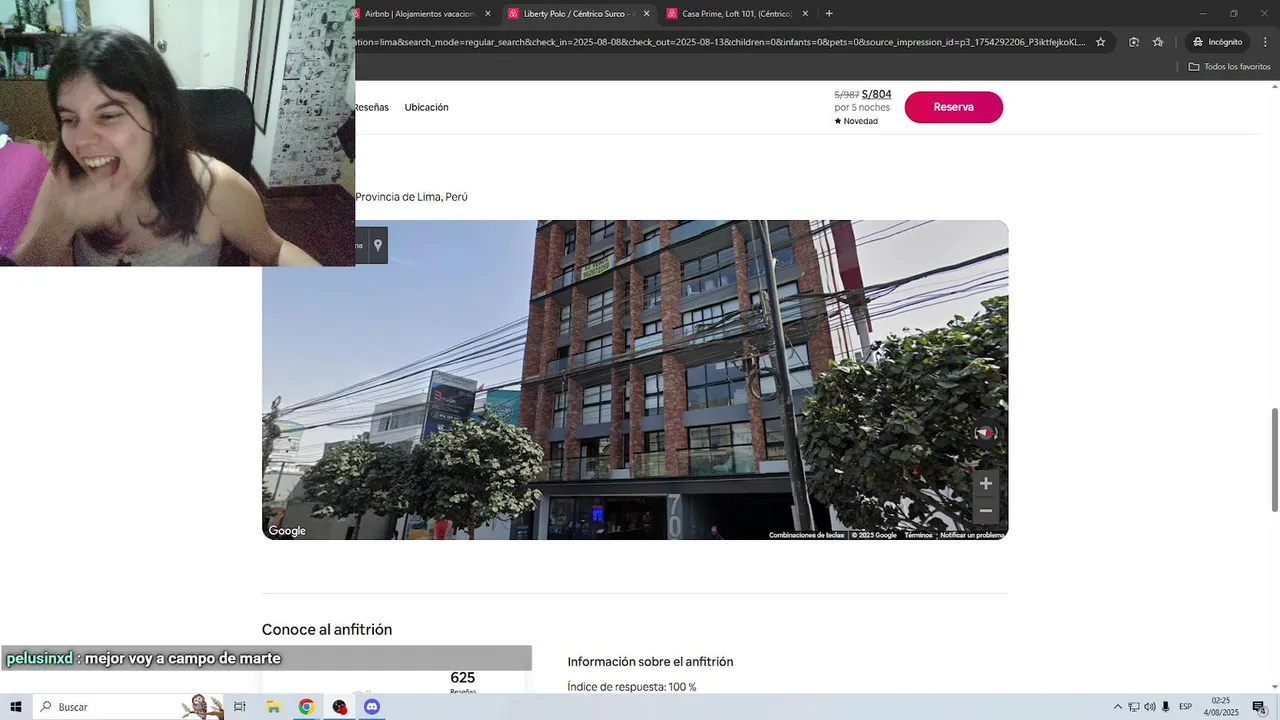Viewport: 1280px width, 720px height.
Task: Click the Google Lens search icon in toolbar
Action: point(1134,42)
